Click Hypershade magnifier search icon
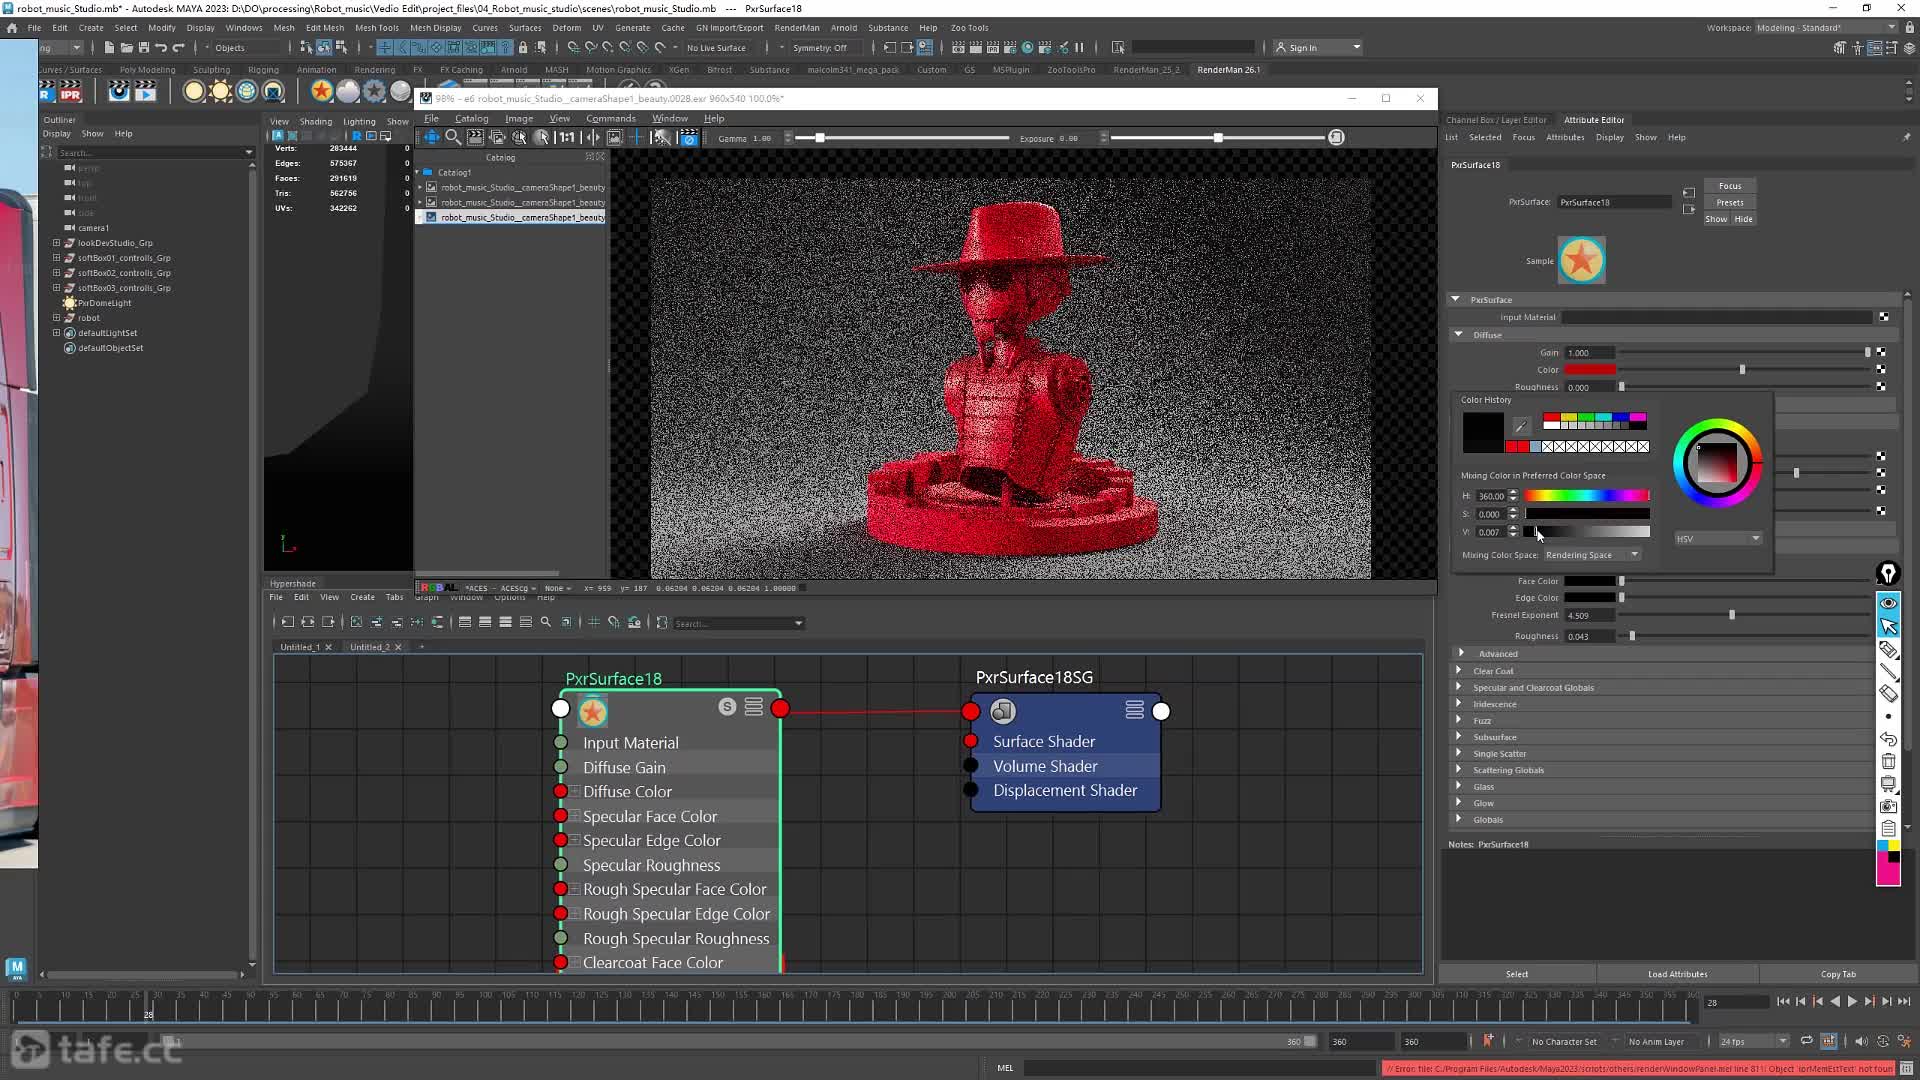Image resolution: width=1920 pixels, height=1080 pixels. click(x=546, y=622)
